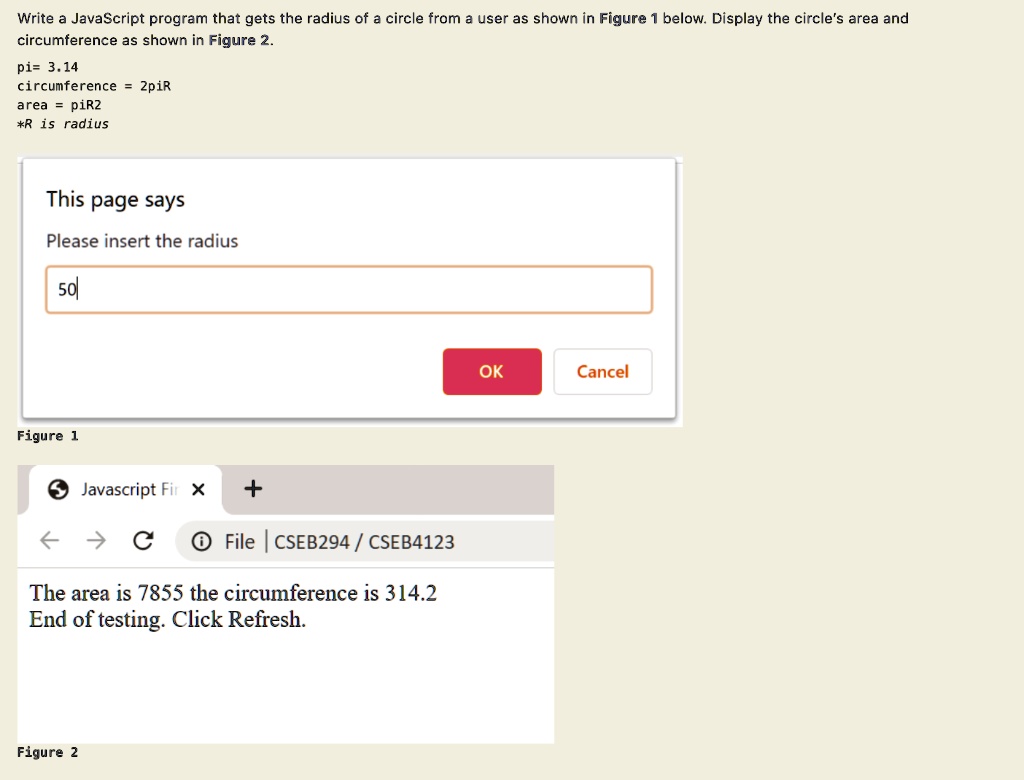Click the globe favicon on the Javascript tab
The image size is (1024, 780).
(57, 489)
